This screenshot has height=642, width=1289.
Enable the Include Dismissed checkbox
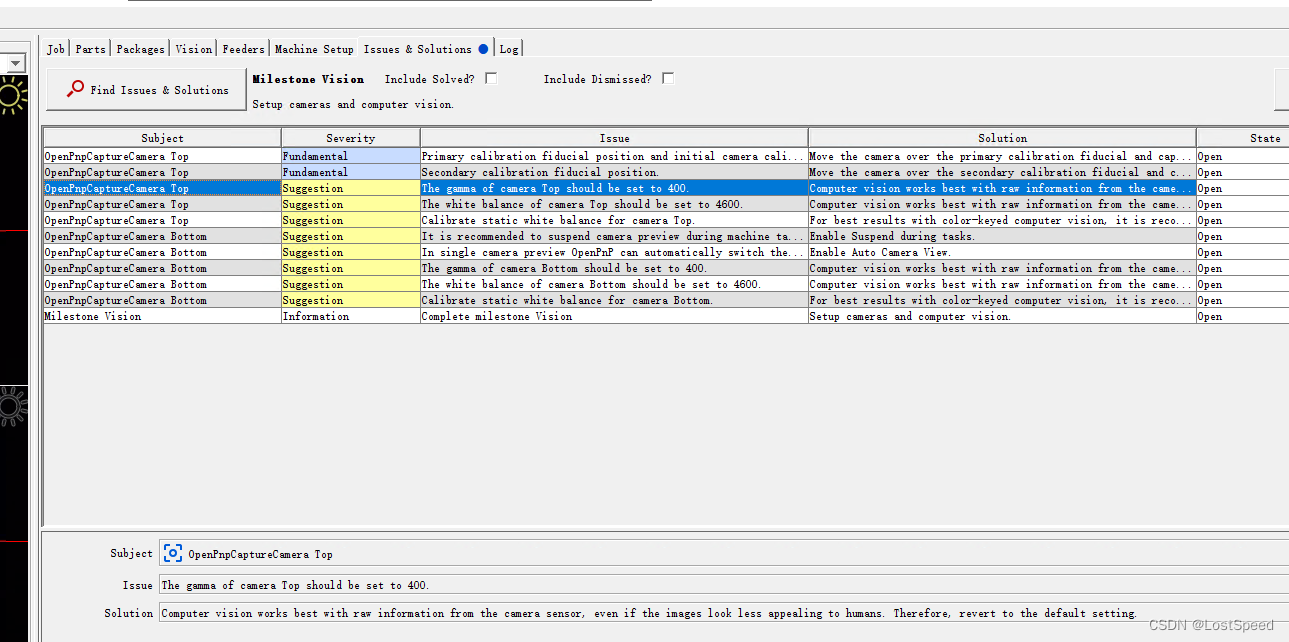click(x=667, y=78)
